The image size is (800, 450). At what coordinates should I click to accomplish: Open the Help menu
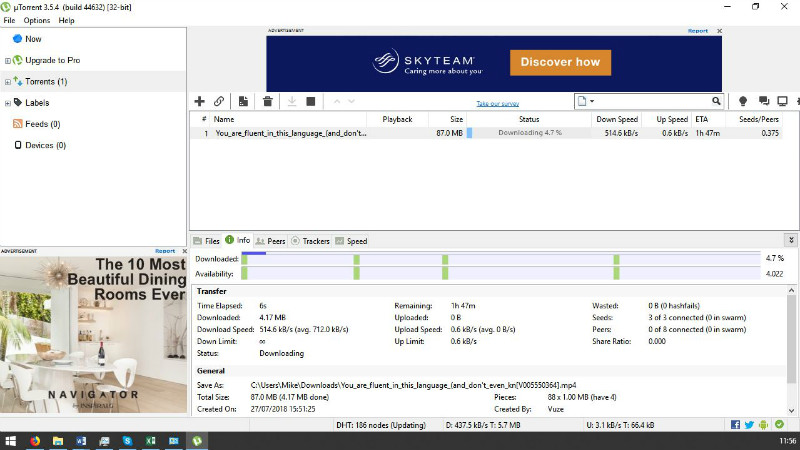(x=66, y=20)
